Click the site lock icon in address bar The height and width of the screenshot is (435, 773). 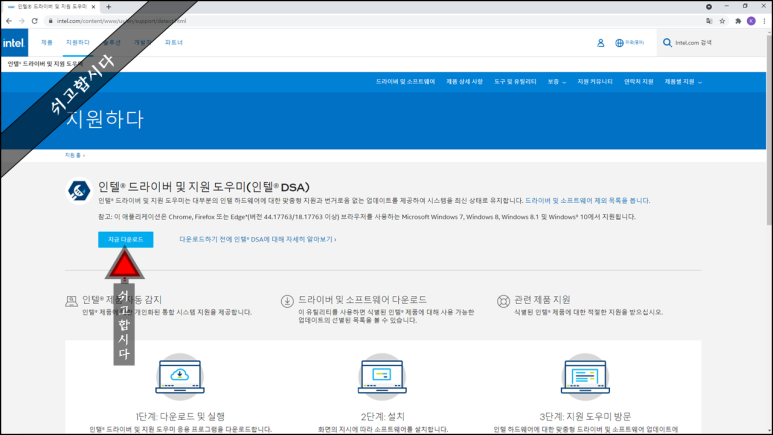(50, 21)
